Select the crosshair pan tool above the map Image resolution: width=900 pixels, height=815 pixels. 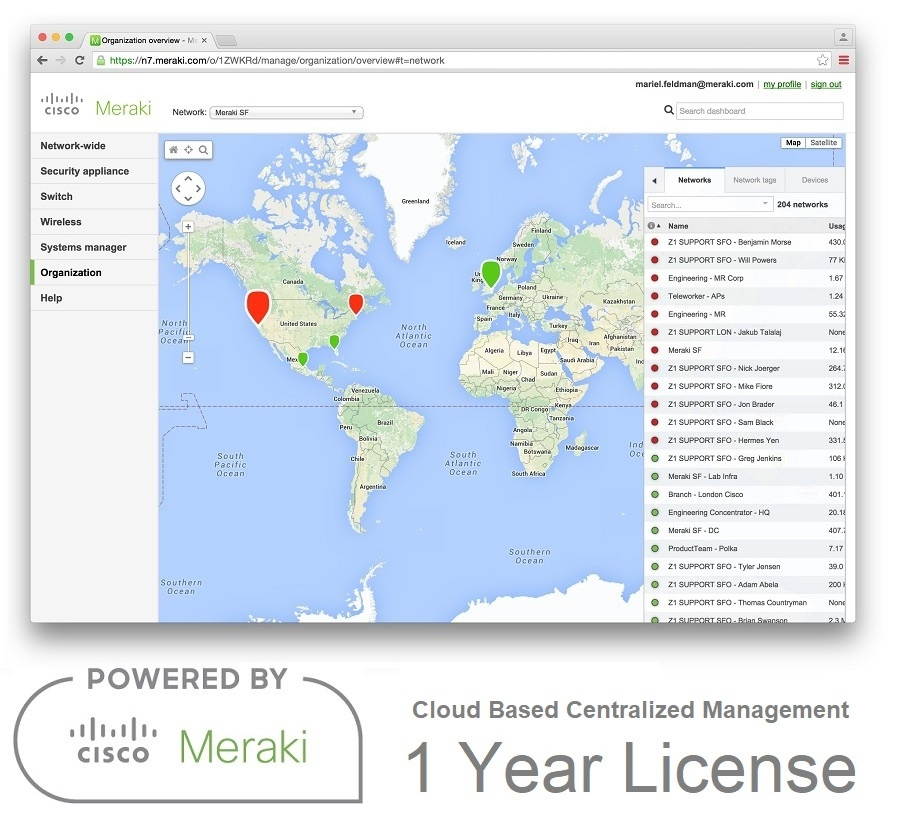(188, 149)
